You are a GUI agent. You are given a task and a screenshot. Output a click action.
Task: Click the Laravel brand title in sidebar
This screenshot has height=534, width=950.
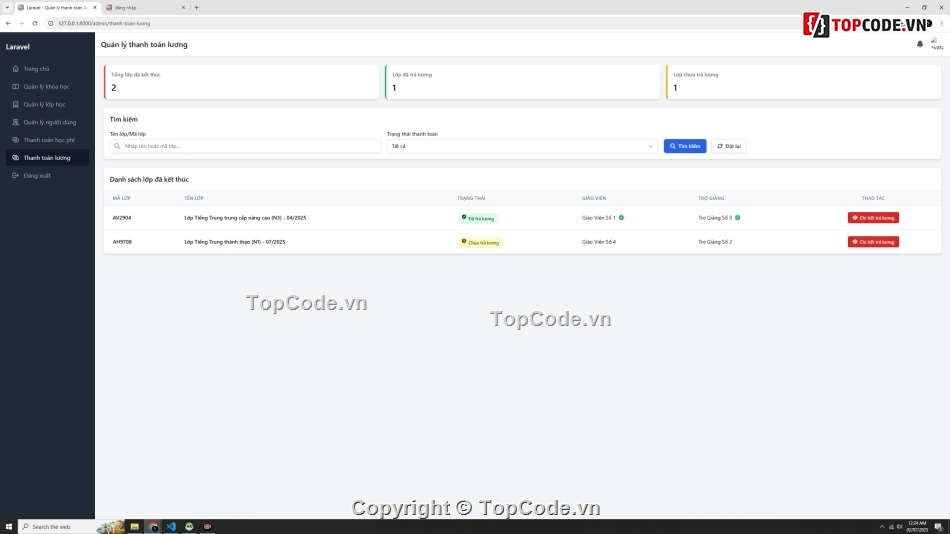[18, 47]
